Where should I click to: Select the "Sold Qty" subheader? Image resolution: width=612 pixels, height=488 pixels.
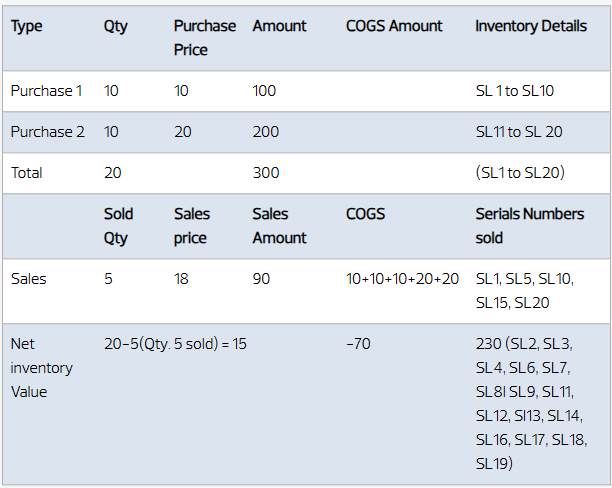pos(118,226)
